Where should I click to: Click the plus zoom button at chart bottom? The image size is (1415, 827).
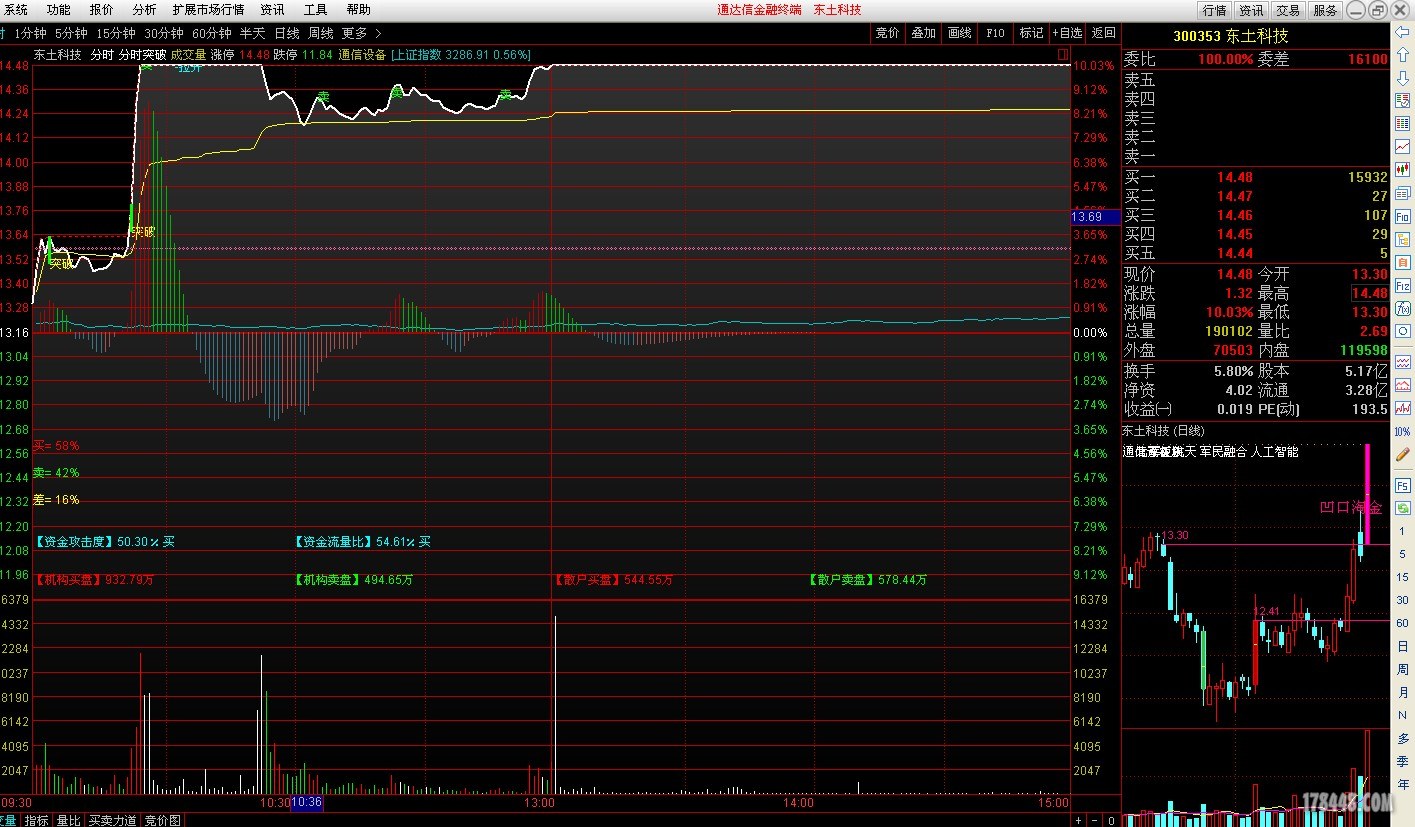[x=1078, y=820]
